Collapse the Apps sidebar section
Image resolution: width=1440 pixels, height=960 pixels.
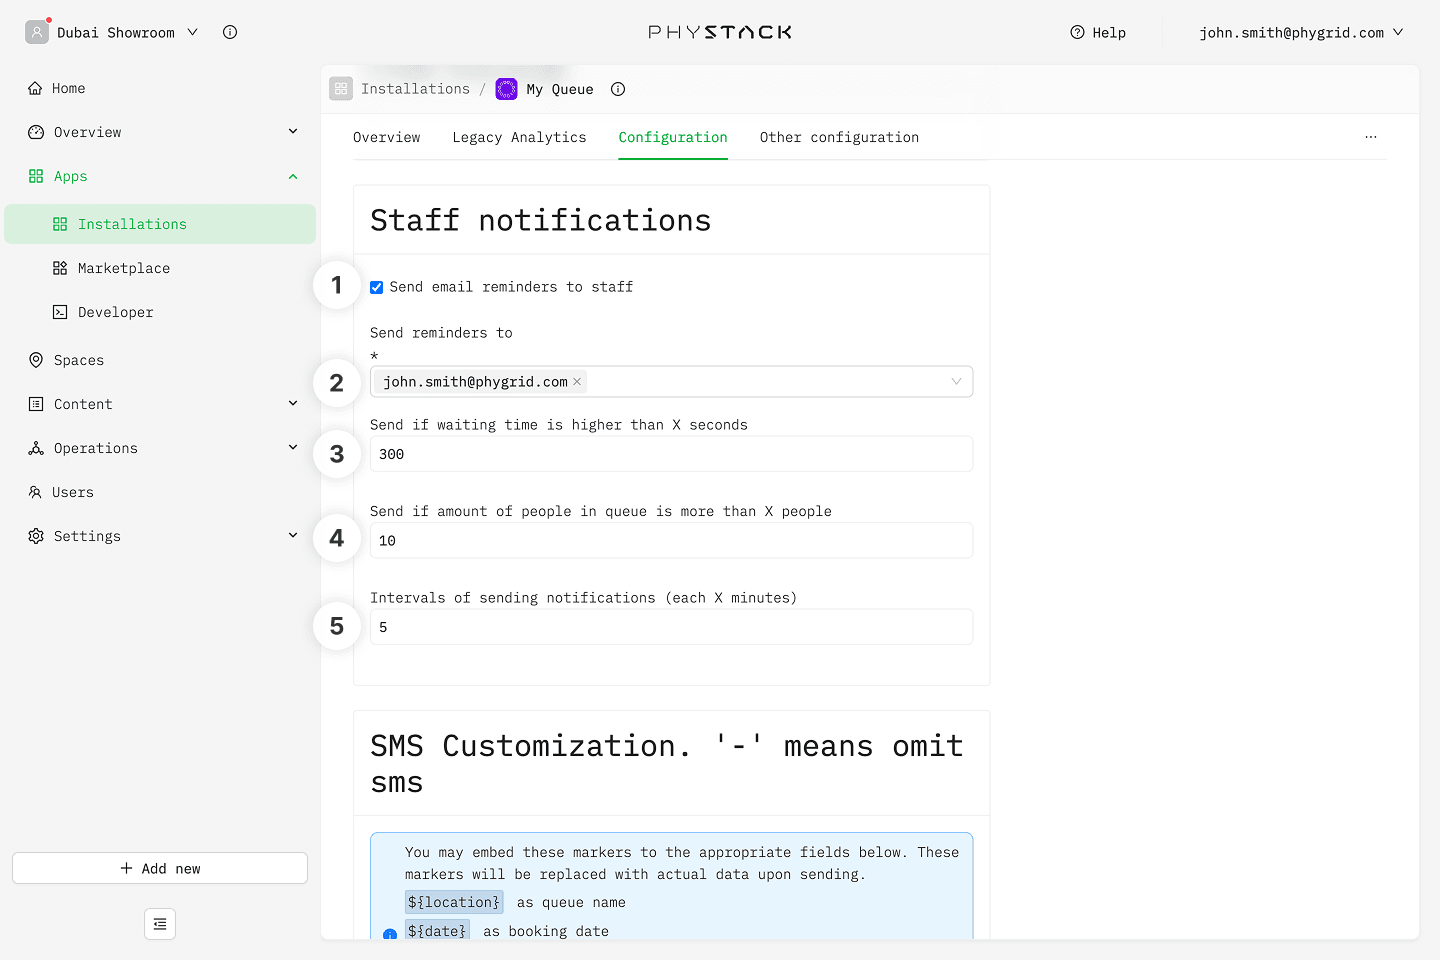point(293,176)
